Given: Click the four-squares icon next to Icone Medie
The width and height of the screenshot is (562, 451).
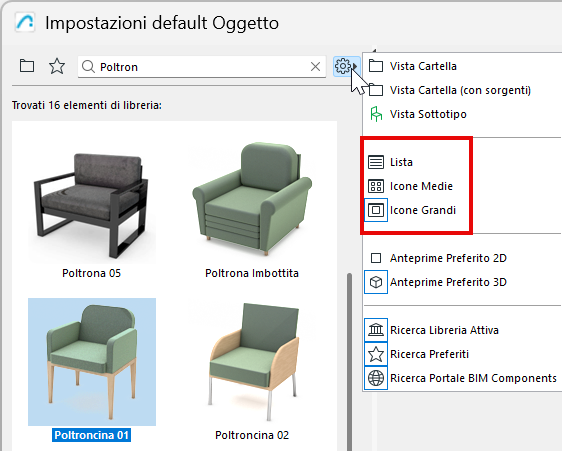Looking at the screenshot, I should pyautogui.click(x=376, y=186).
